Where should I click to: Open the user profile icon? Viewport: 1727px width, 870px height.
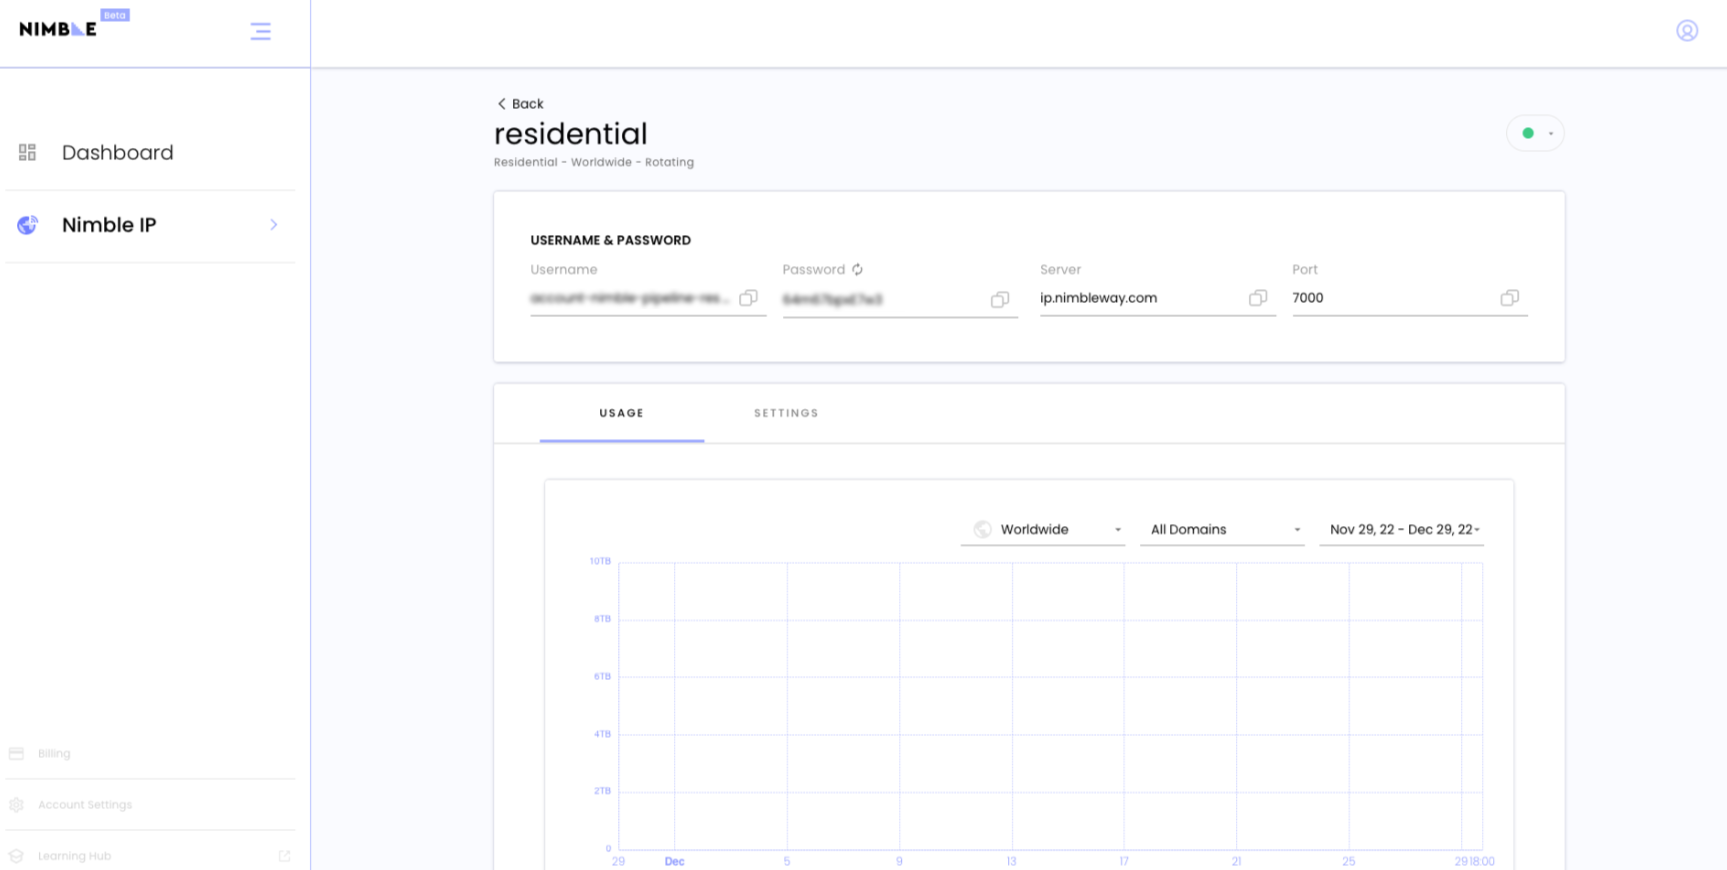(1687, 31)
